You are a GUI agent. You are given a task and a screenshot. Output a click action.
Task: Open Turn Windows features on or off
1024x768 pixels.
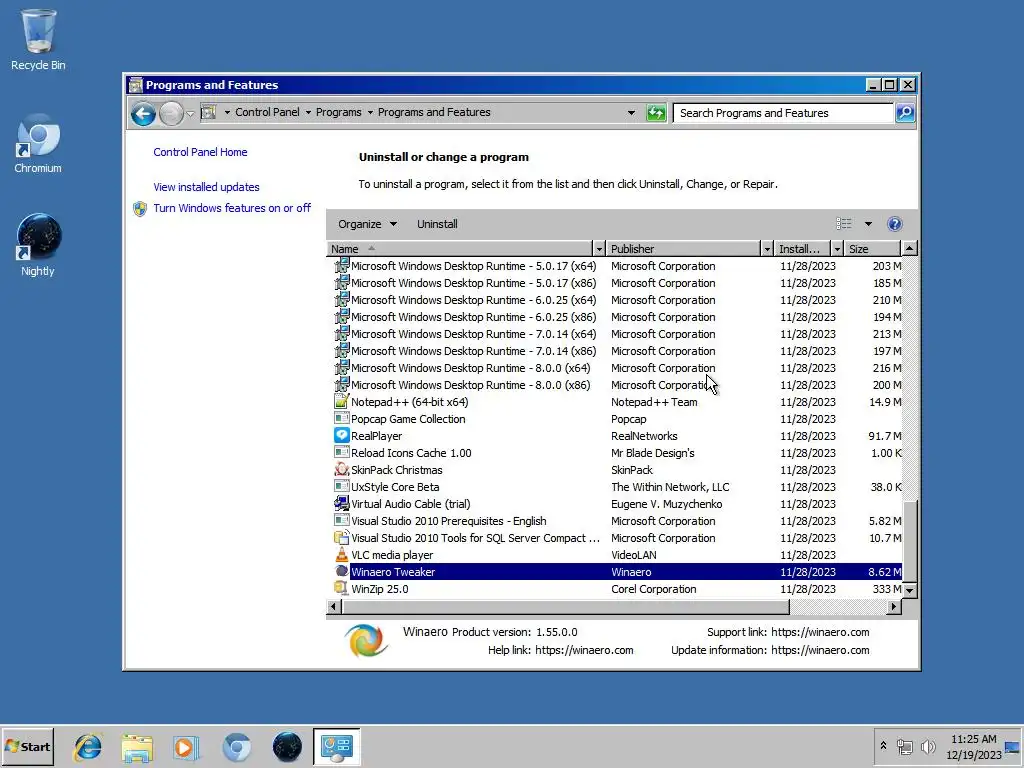click(232, 208)
